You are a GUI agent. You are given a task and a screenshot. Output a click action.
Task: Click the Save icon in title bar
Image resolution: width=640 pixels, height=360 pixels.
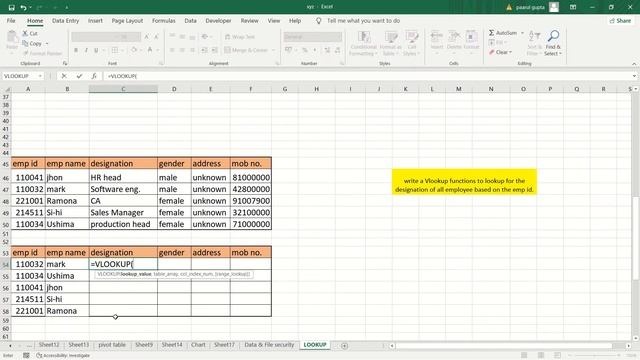[x=11, y=7]
